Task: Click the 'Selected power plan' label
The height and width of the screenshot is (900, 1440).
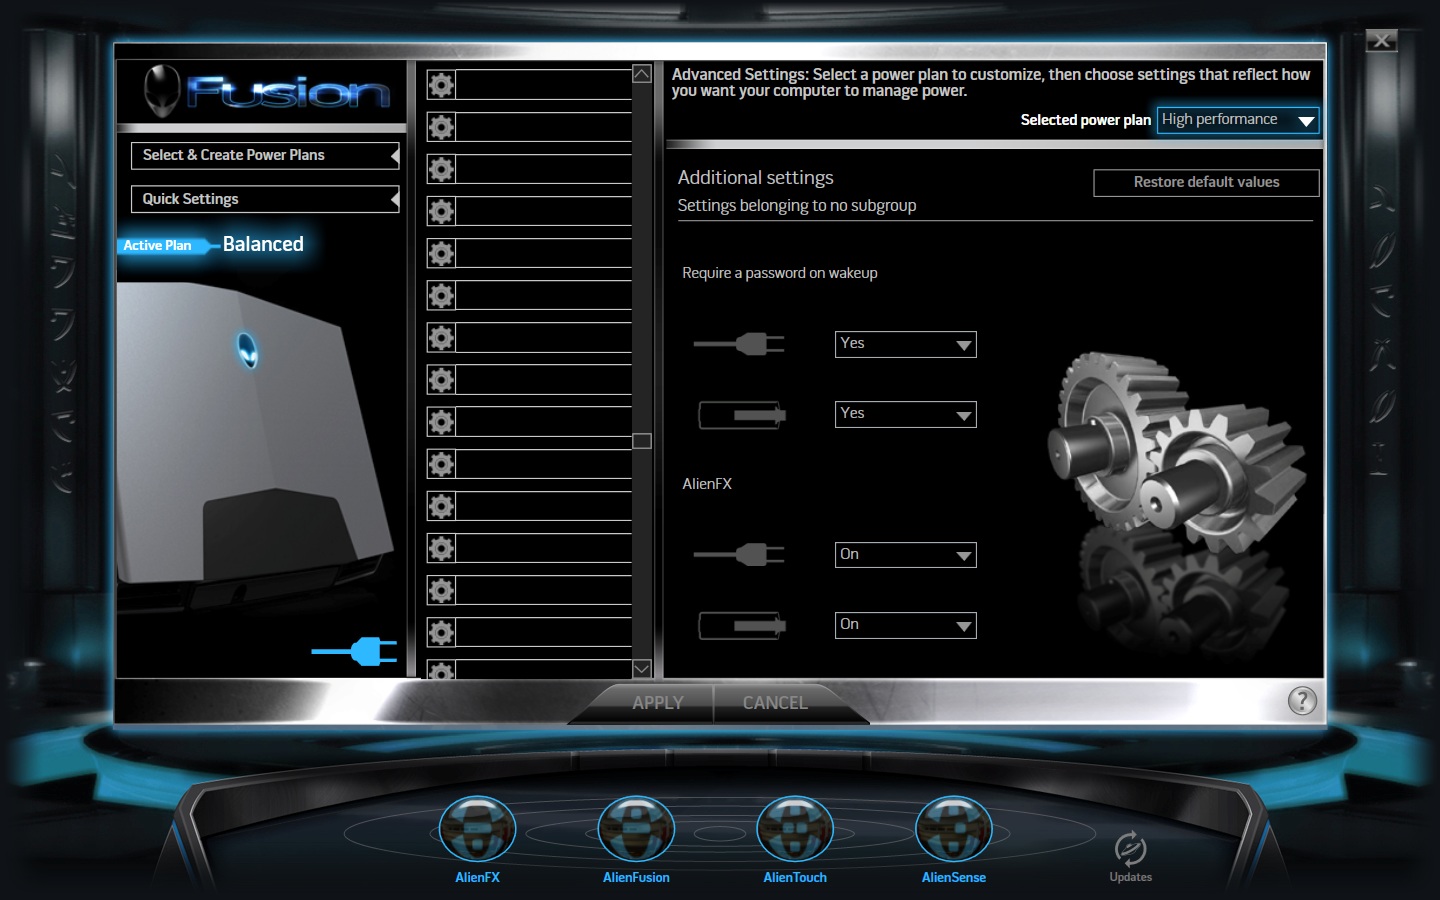Action: pyautogui.click(x=1086, y=120)
